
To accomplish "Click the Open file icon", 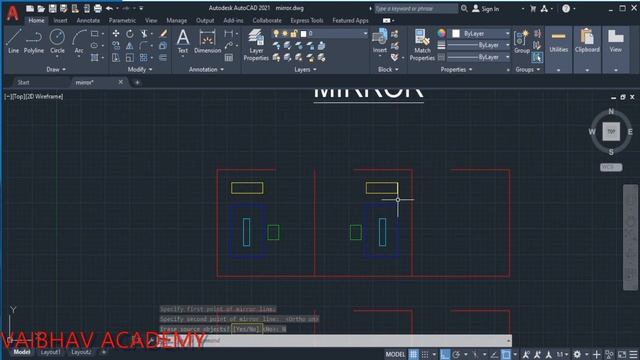I will (x=41, y=8).
